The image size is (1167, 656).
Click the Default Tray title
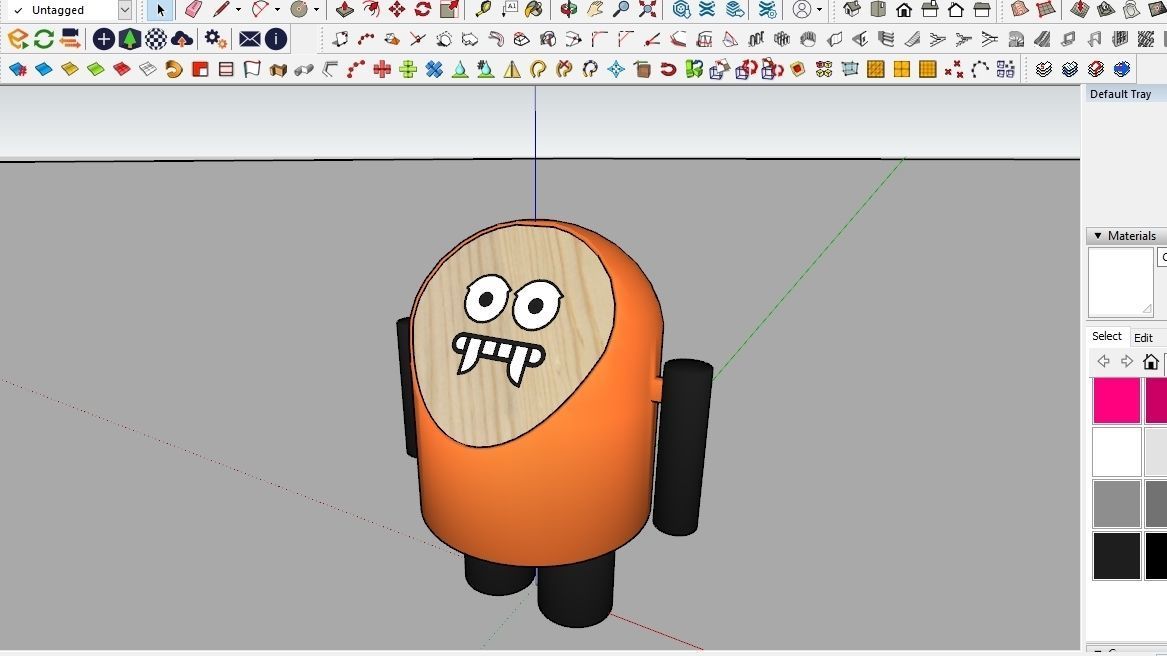coord(1120,94)
